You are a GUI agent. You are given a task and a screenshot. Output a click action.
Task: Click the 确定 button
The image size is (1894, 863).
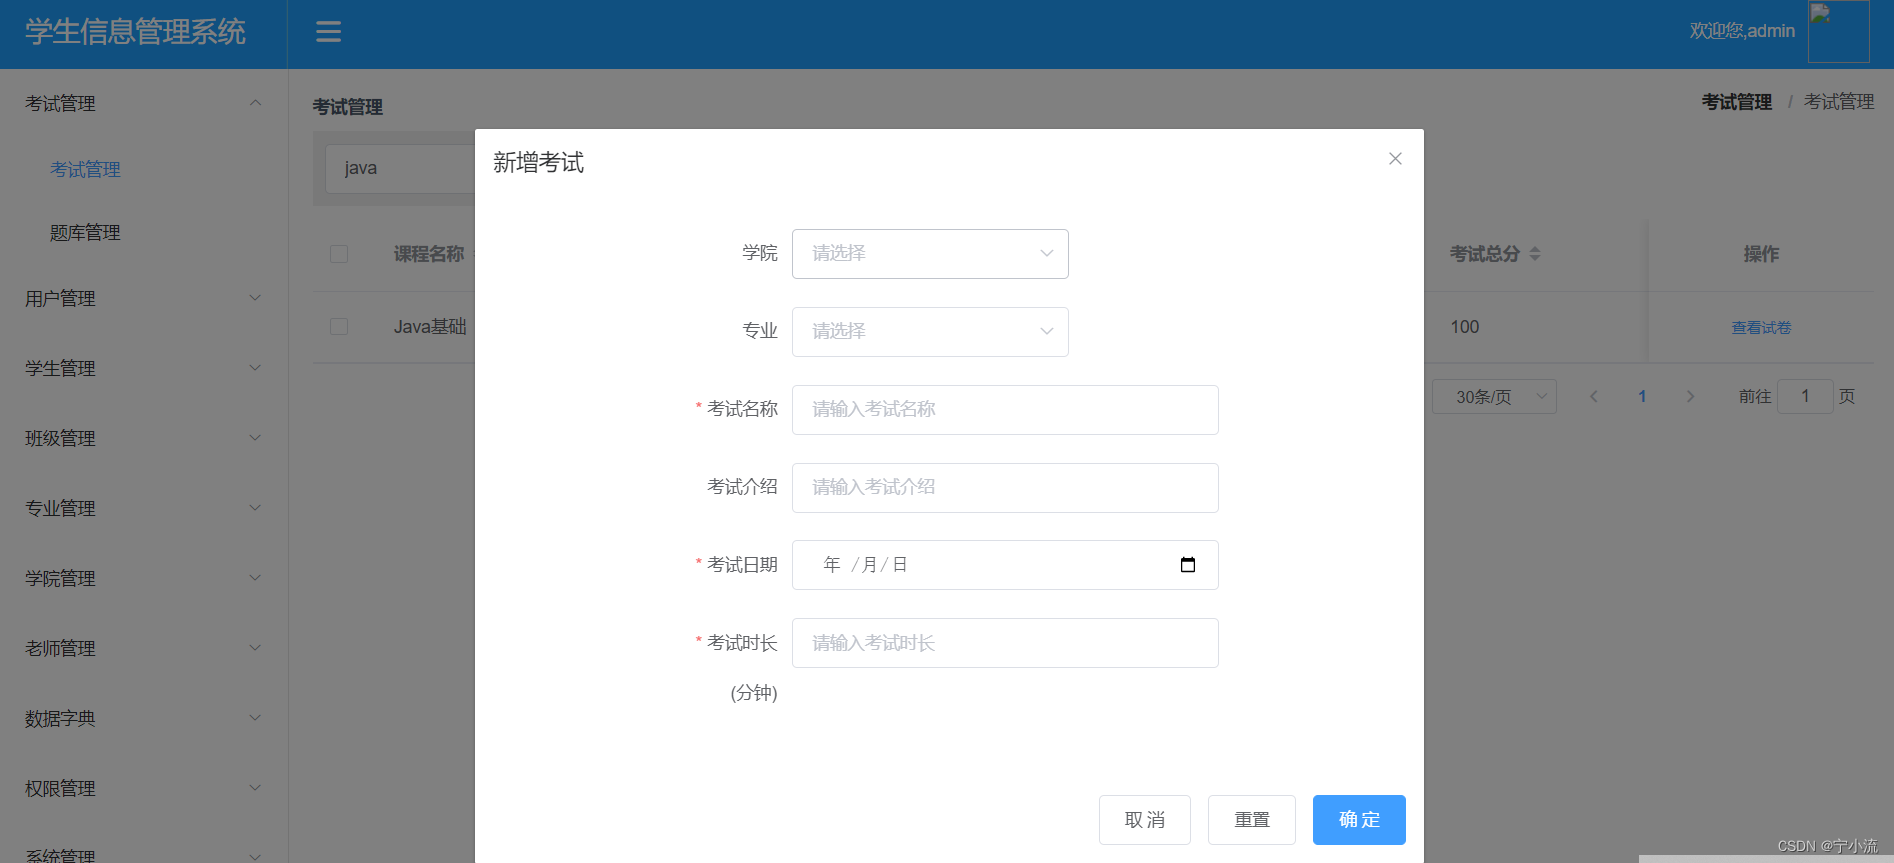[x=1359, y=820]
